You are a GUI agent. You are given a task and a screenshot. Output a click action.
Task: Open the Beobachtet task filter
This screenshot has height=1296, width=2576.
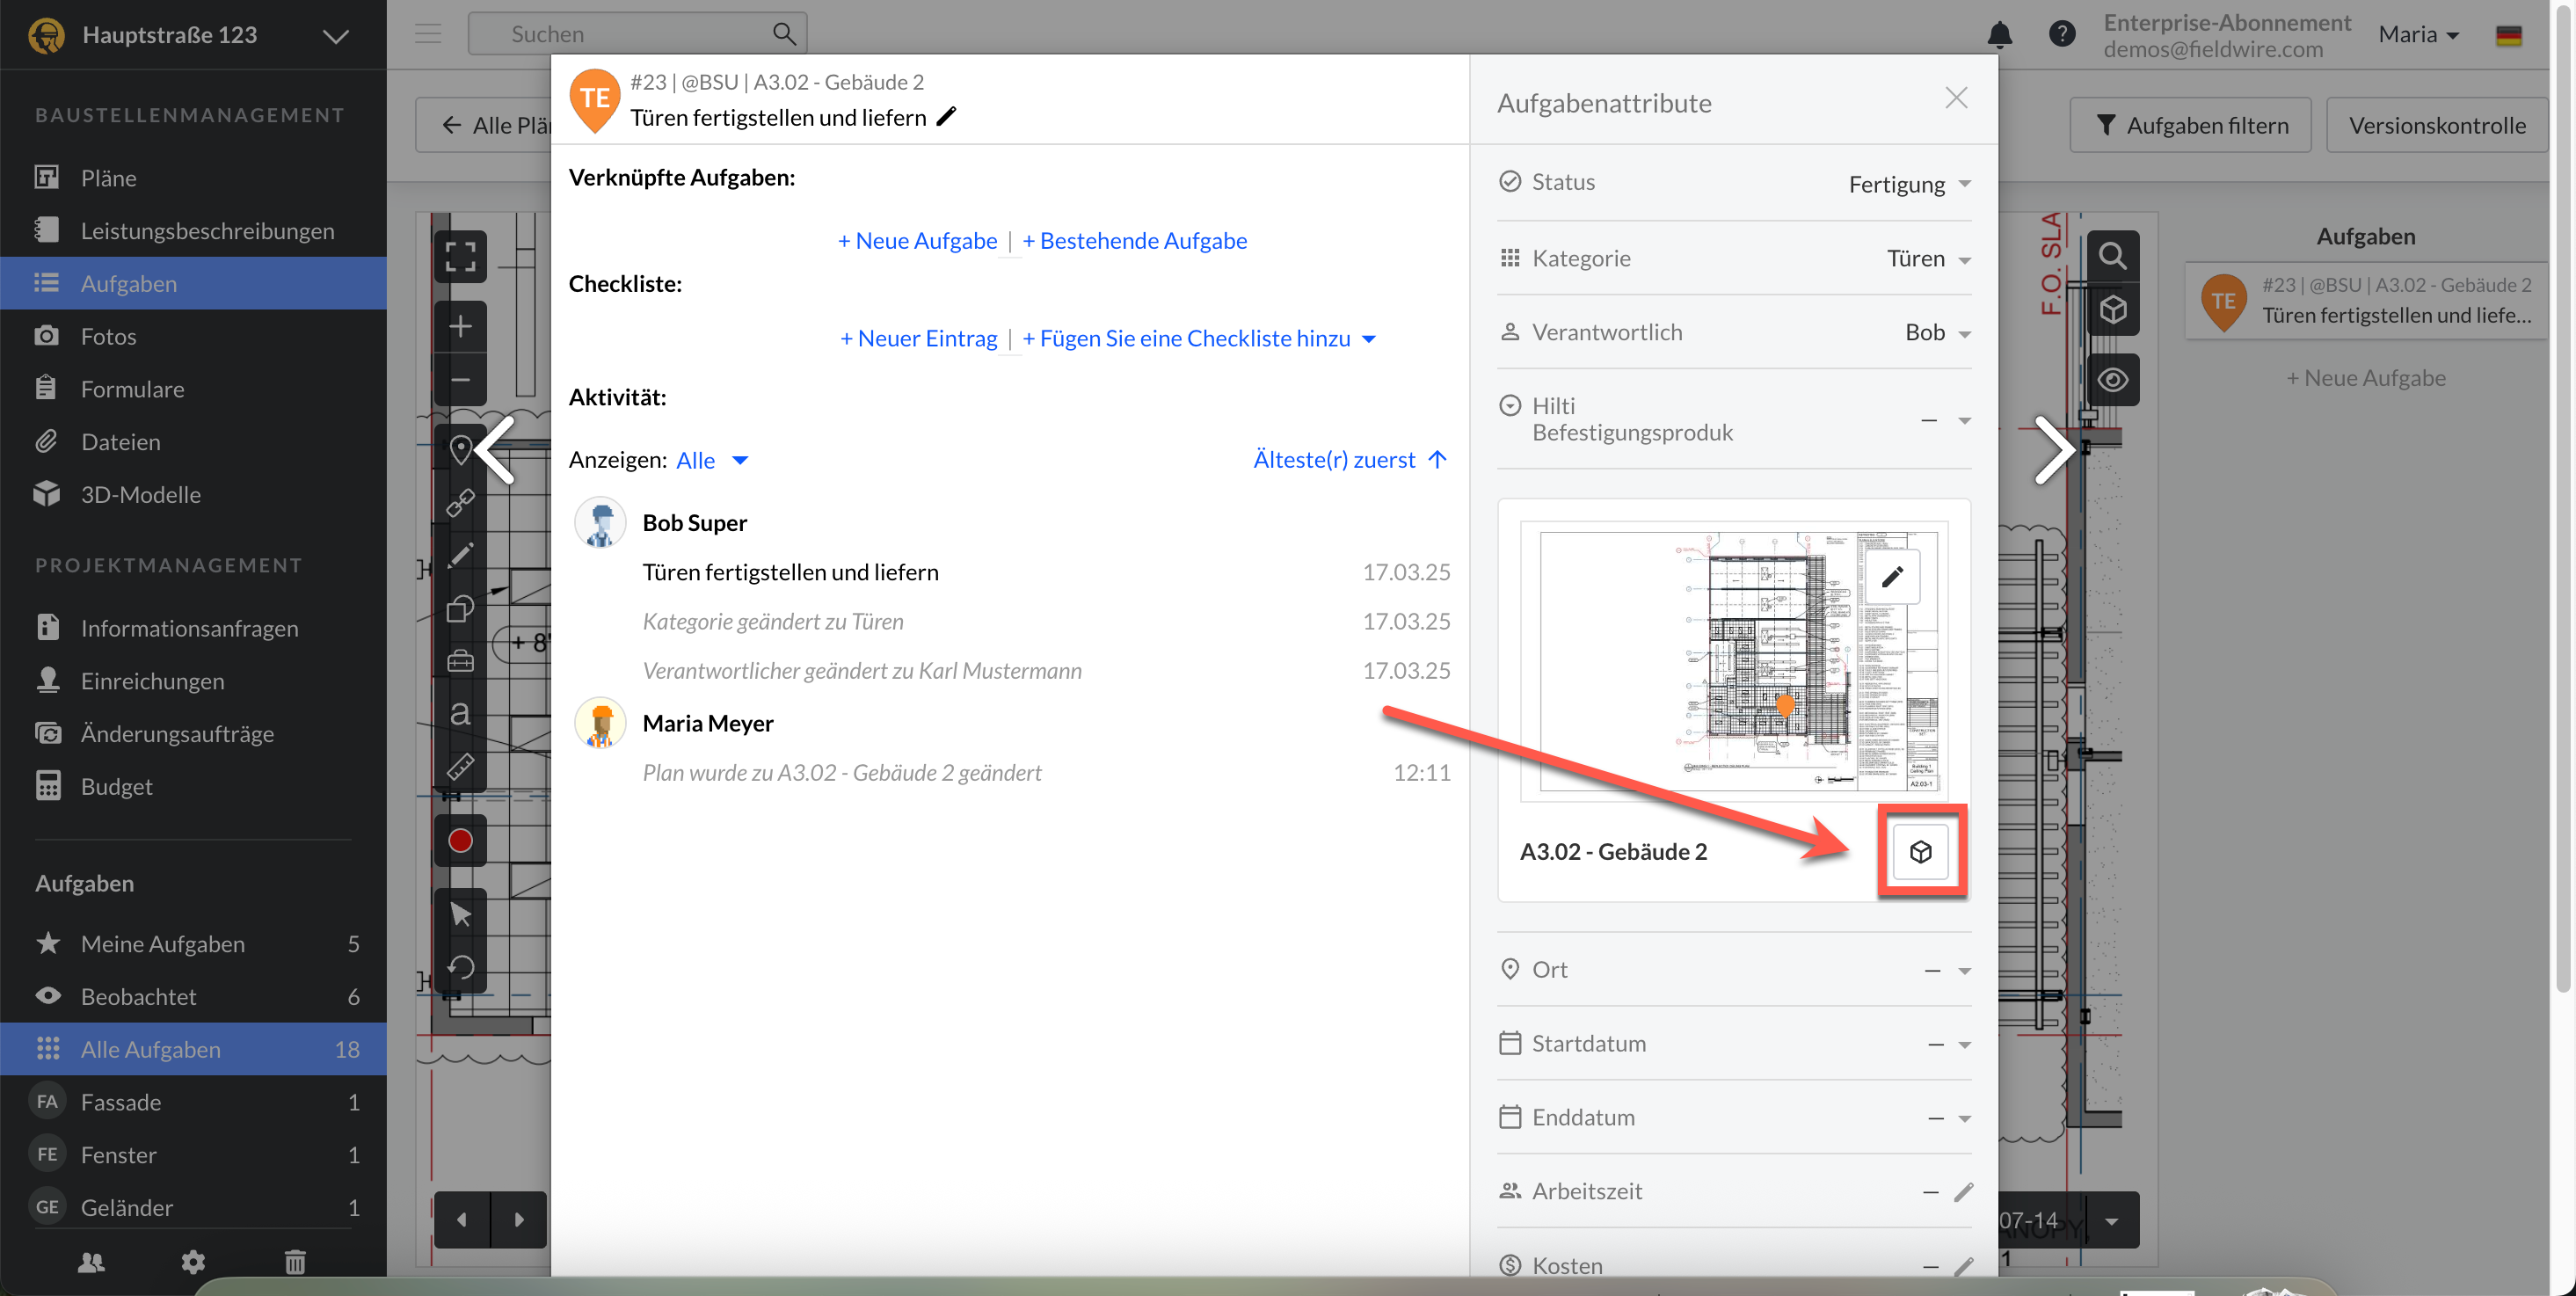tap(138, 996)
